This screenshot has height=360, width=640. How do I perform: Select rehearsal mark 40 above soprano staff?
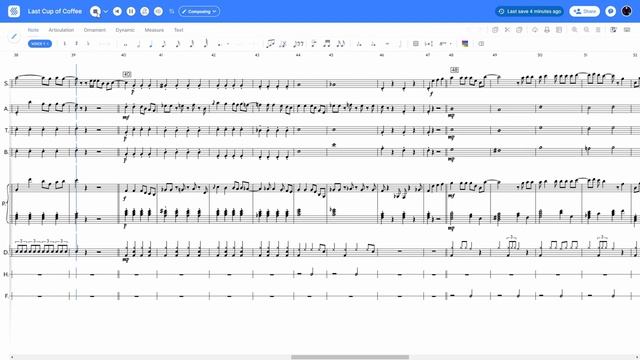tap(127, 74)
